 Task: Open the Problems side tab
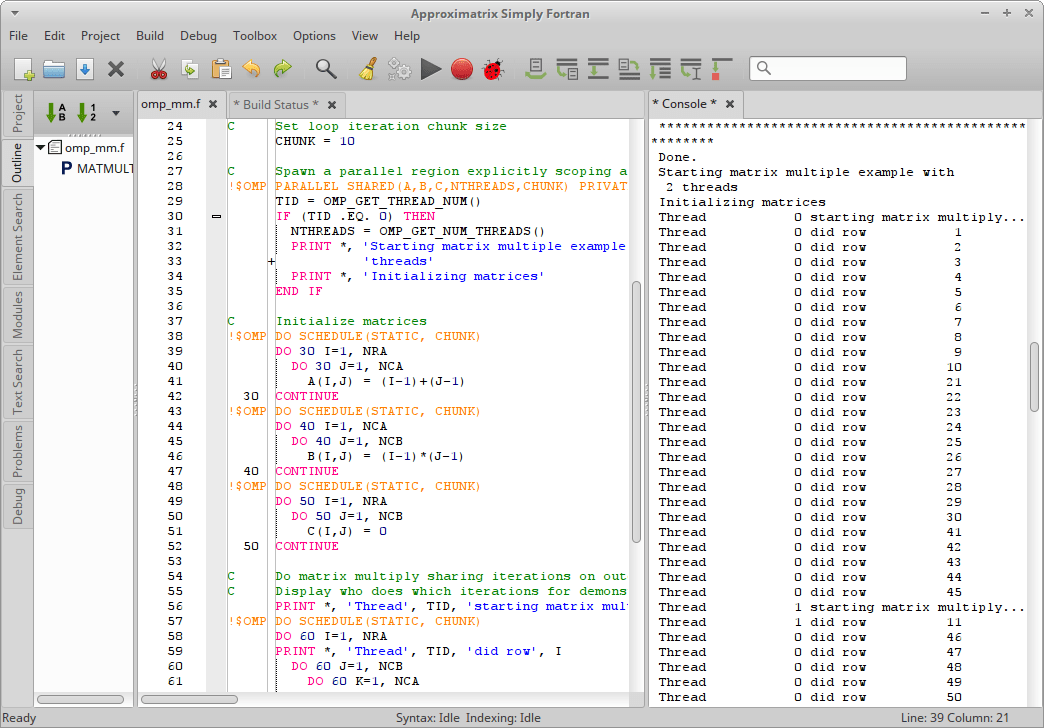(x=17, y=451)
